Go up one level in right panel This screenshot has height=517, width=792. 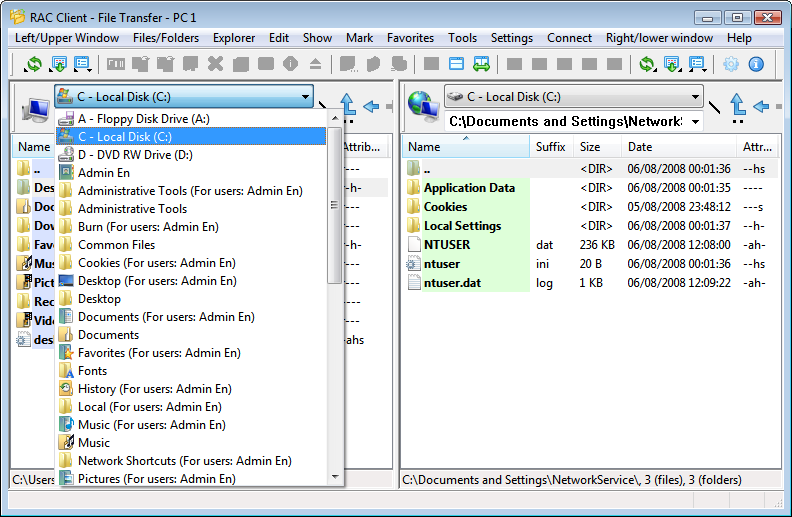[x=737, y=105]
